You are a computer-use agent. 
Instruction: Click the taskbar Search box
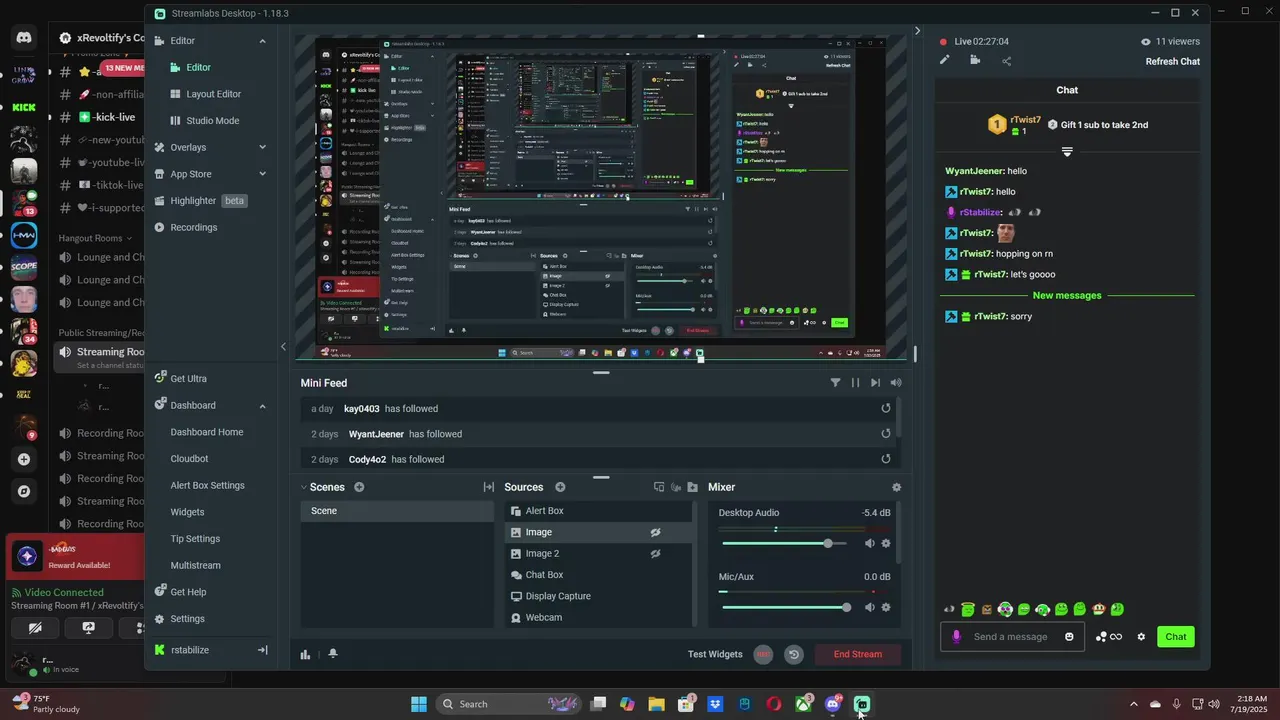coord(509,704)
